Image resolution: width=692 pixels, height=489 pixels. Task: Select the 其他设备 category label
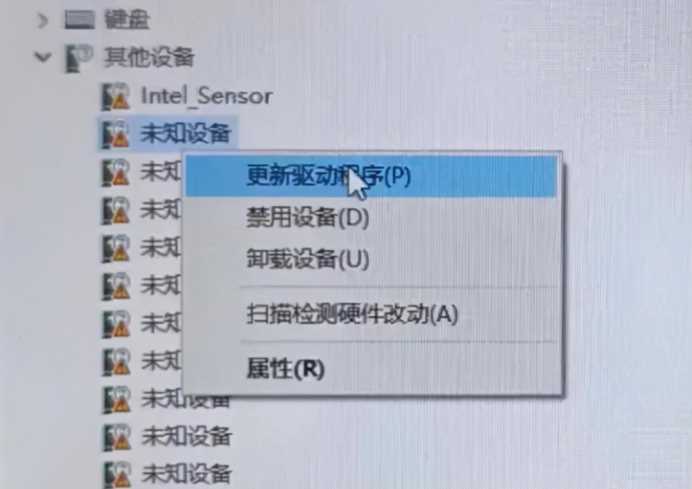coord(149,57)
